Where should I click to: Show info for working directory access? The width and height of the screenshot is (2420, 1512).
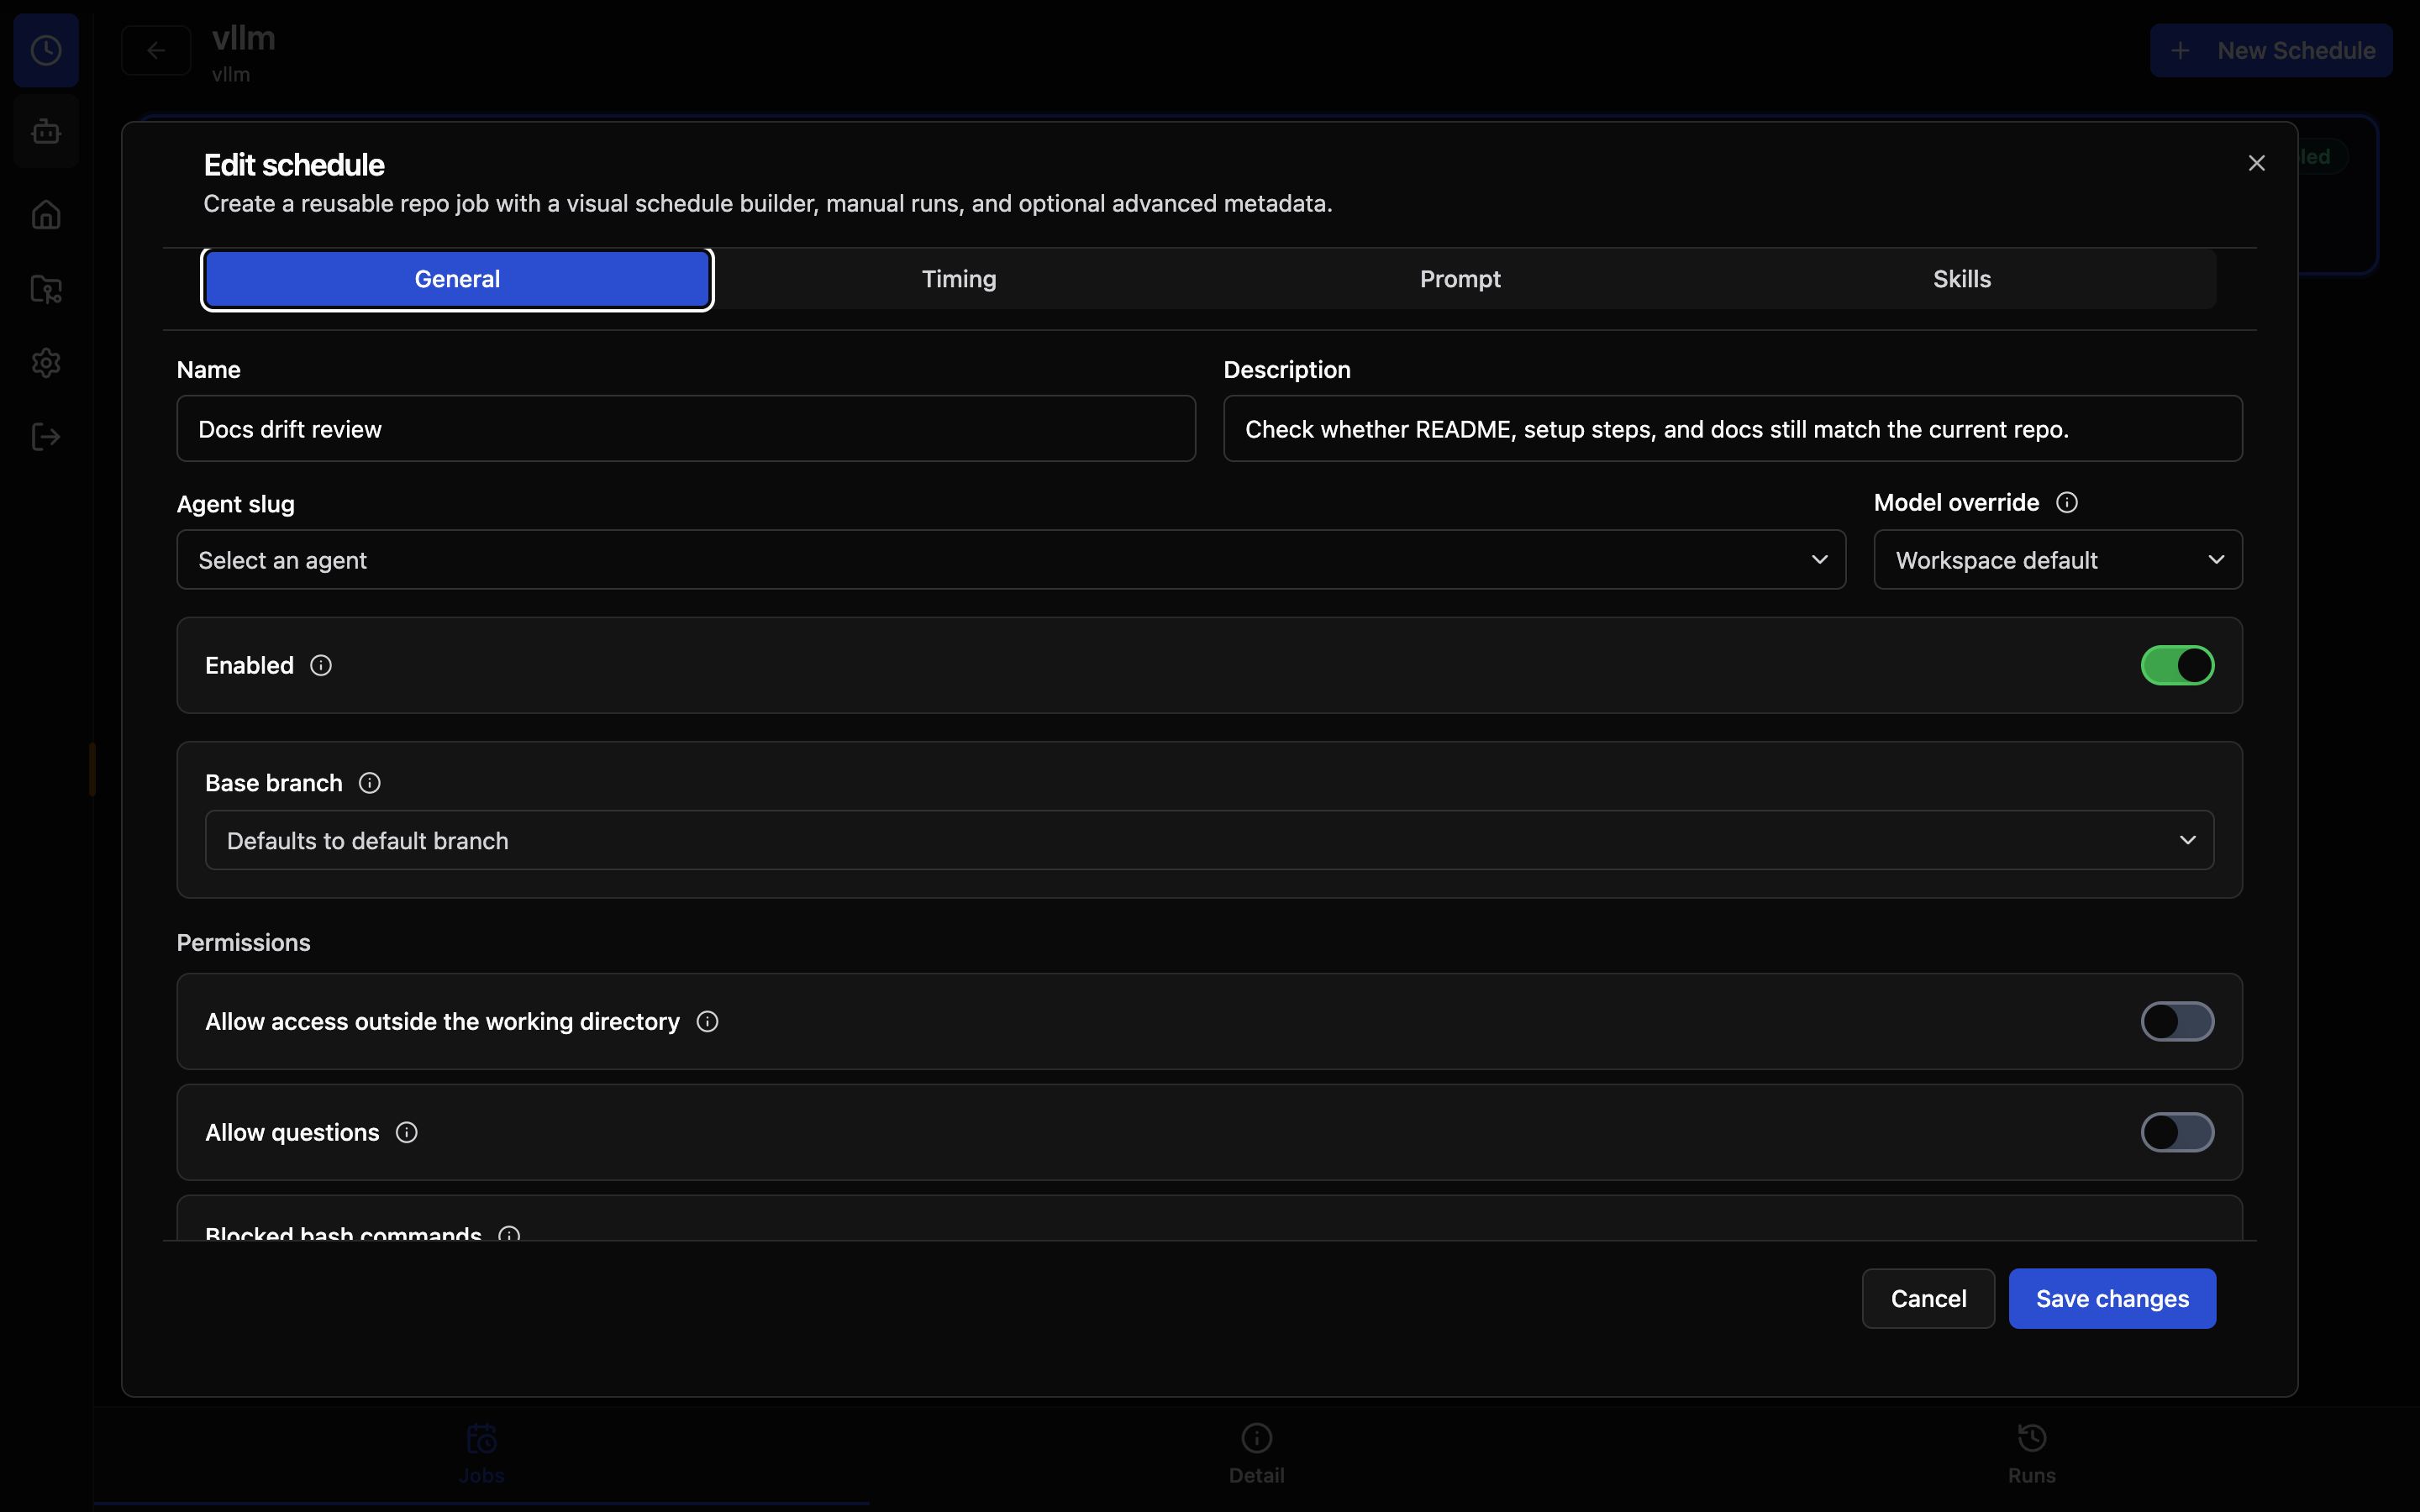[x=708, y=1021]
